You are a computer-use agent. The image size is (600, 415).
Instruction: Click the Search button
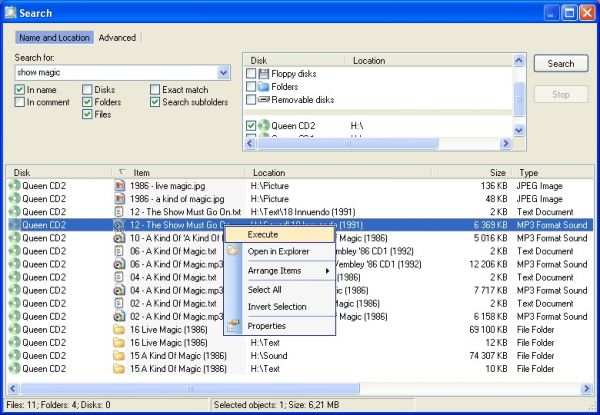561,63
